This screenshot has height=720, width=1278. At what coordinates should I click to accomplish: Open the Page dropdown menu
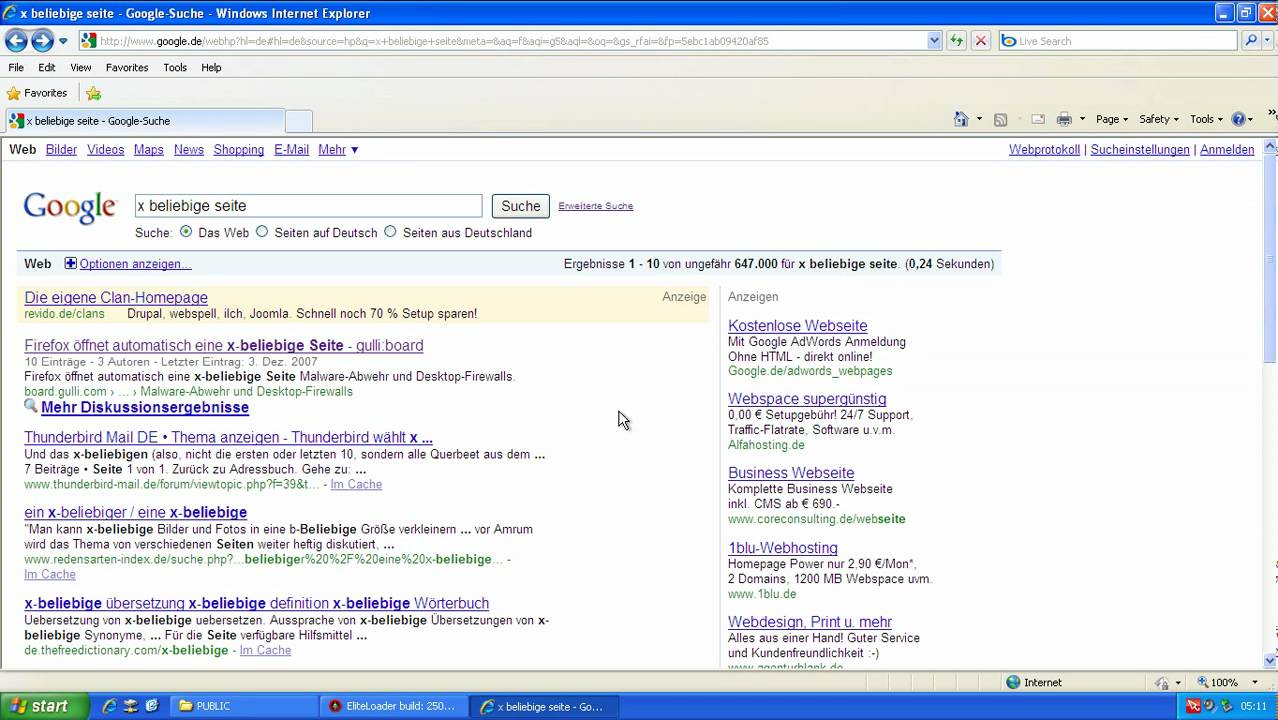[1112, 119]
